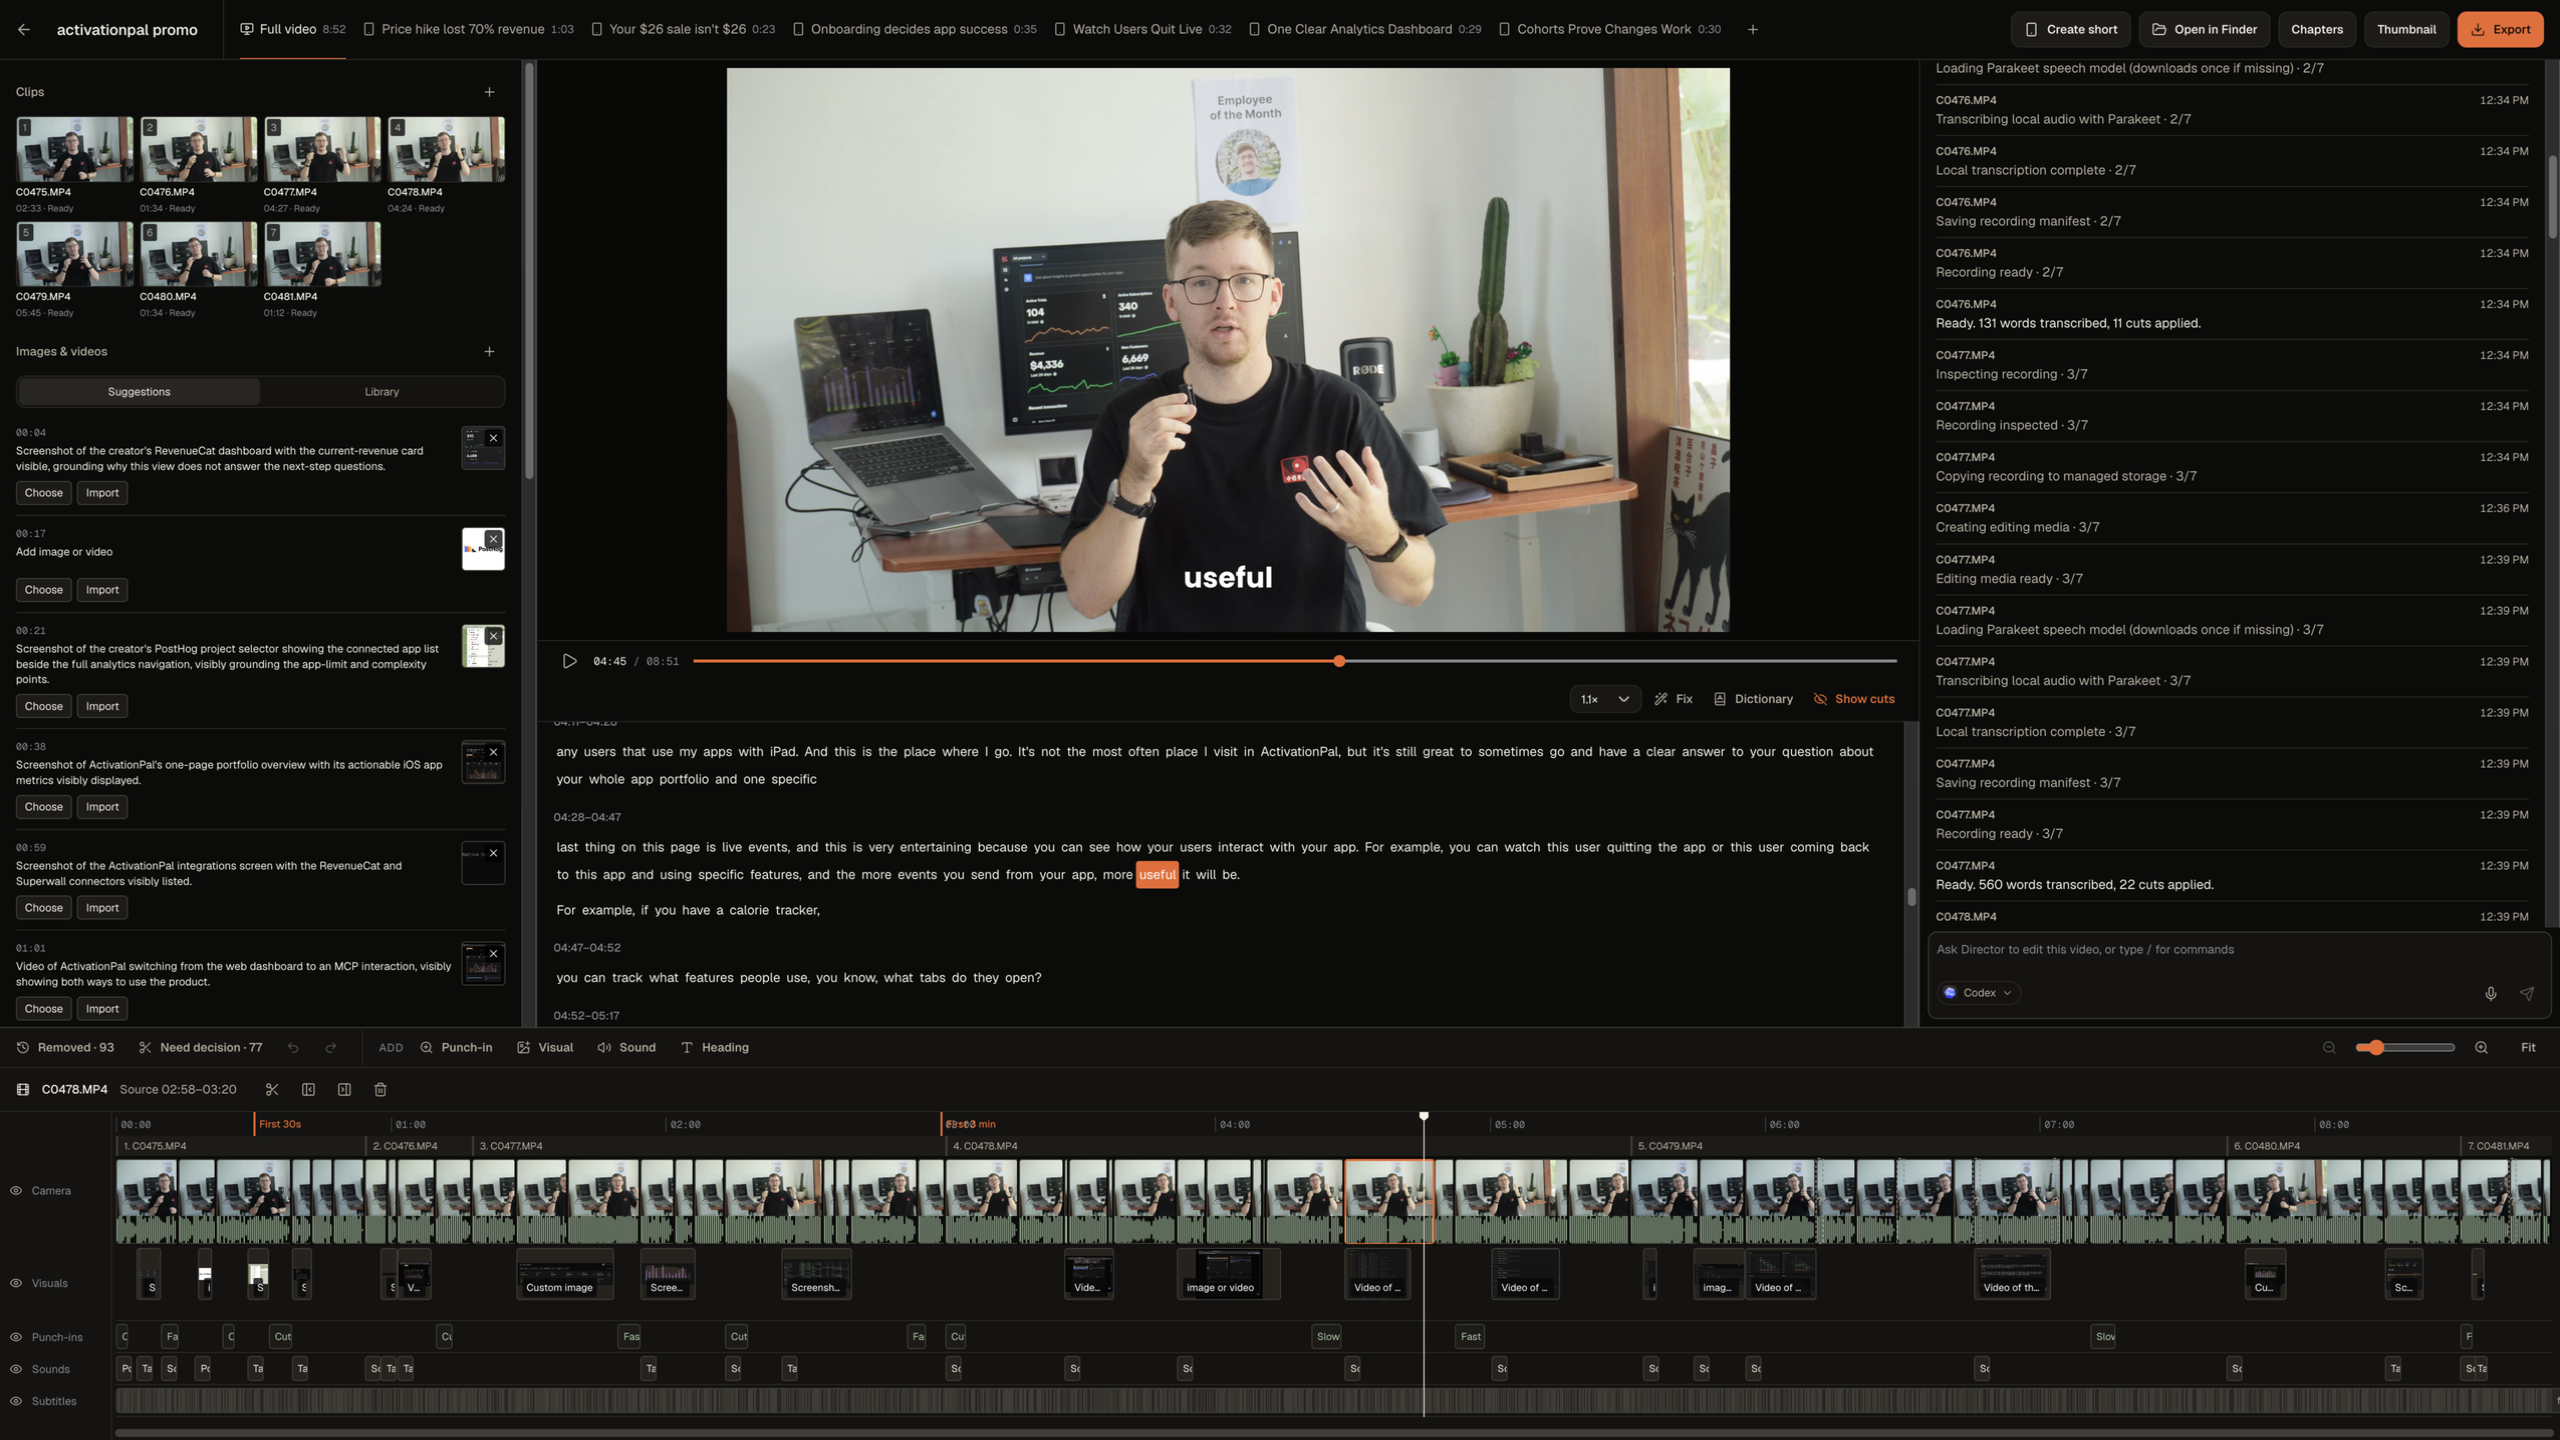Image resolution: width=2560 pixels, height=1440 pixels.
Task: Switch to the Library tab
Action: click(x=381, y=392)
